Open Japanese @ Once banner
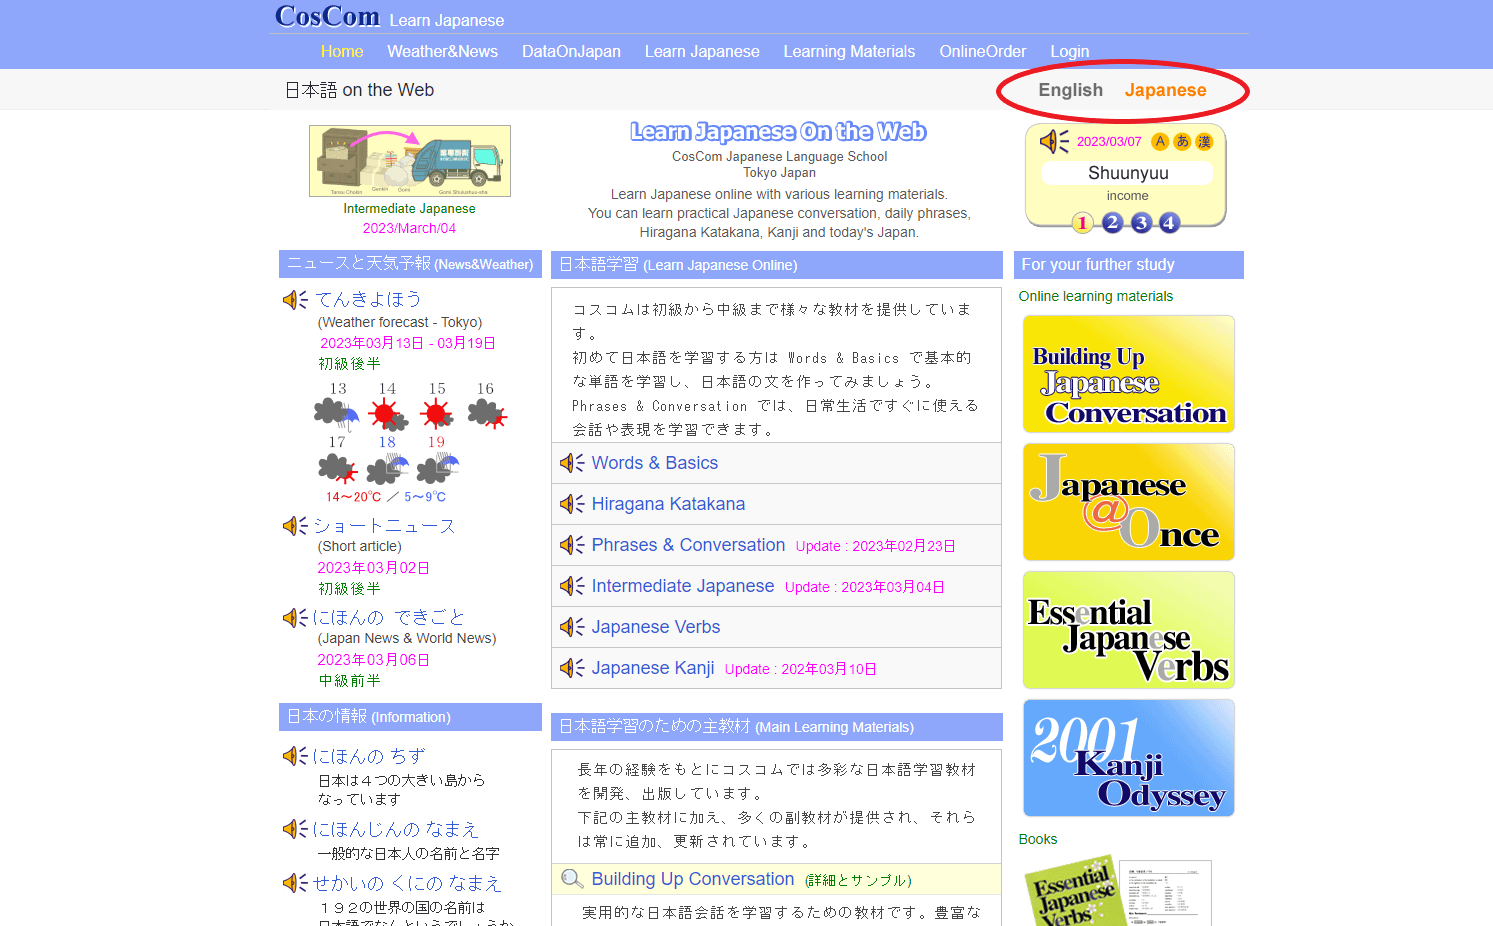Image resolution: width=1493 pixels, height=926 pixels. [1129, 502]
